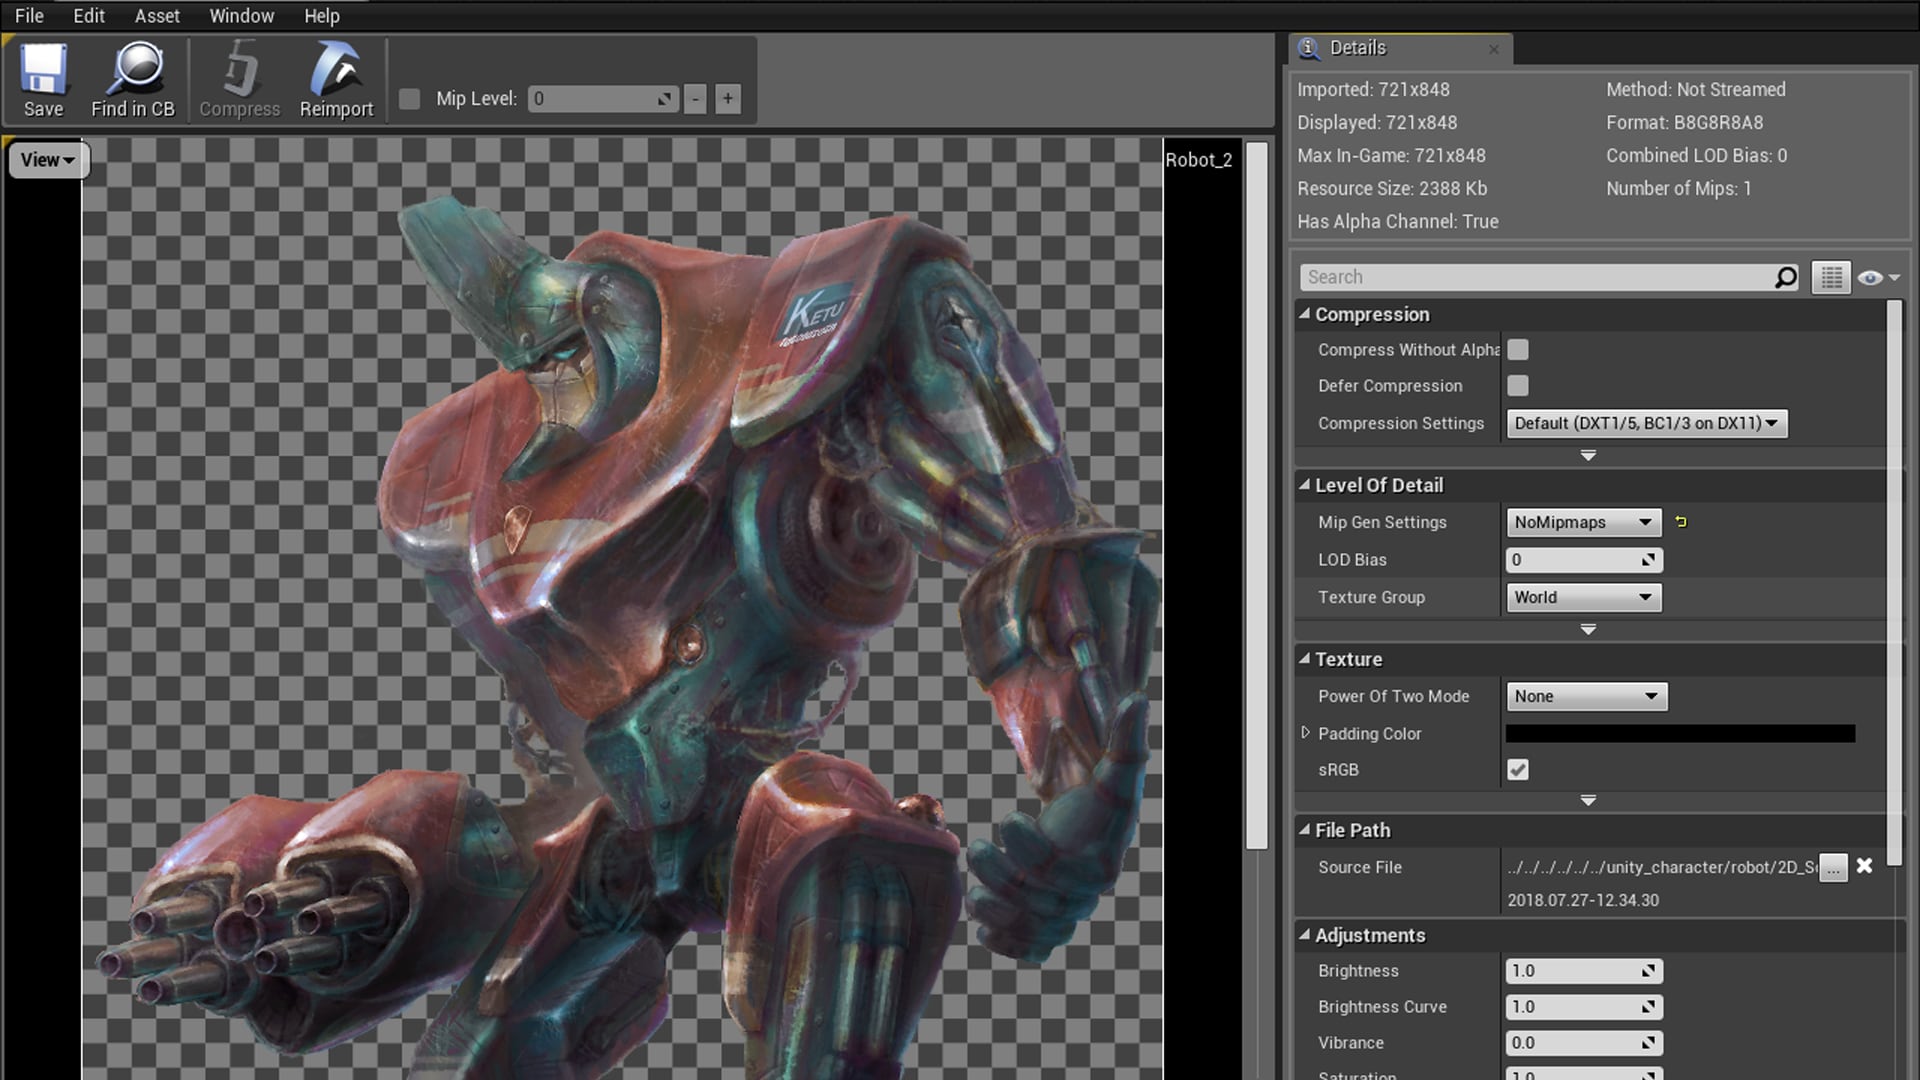Click the Save icon in the toolbar
This screenshot has width=1920, height=1080.
click(x=42, y=80)
